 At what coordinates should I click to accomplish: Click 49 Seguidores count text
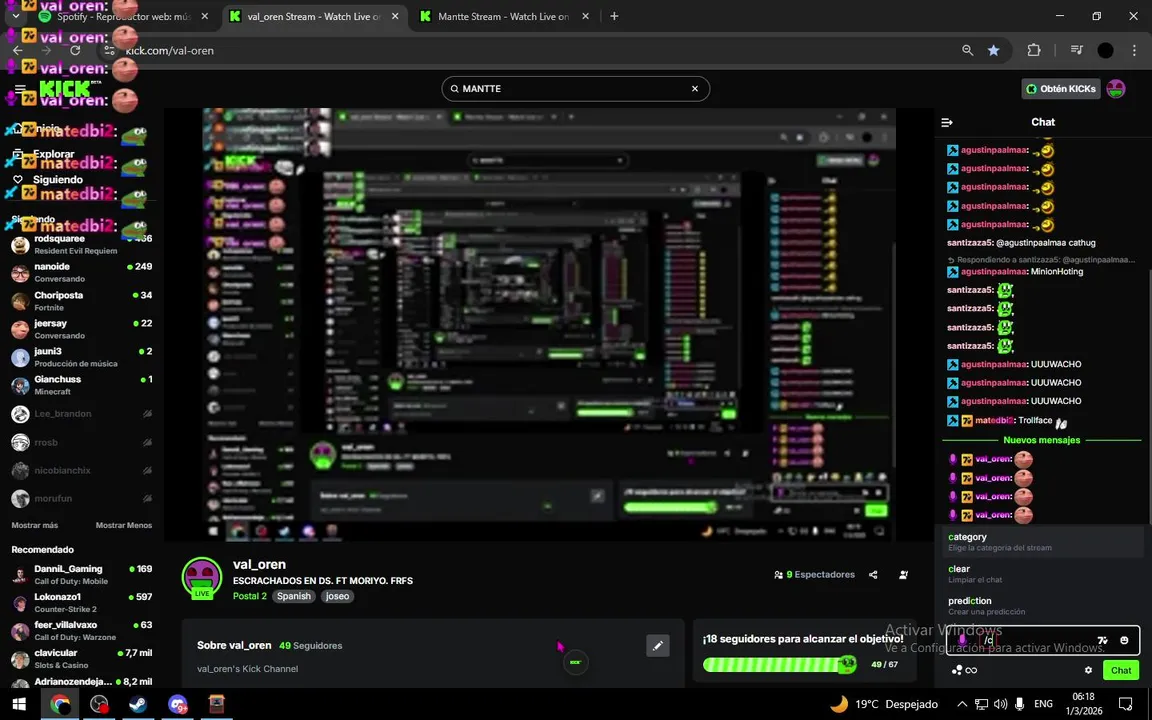310,646
